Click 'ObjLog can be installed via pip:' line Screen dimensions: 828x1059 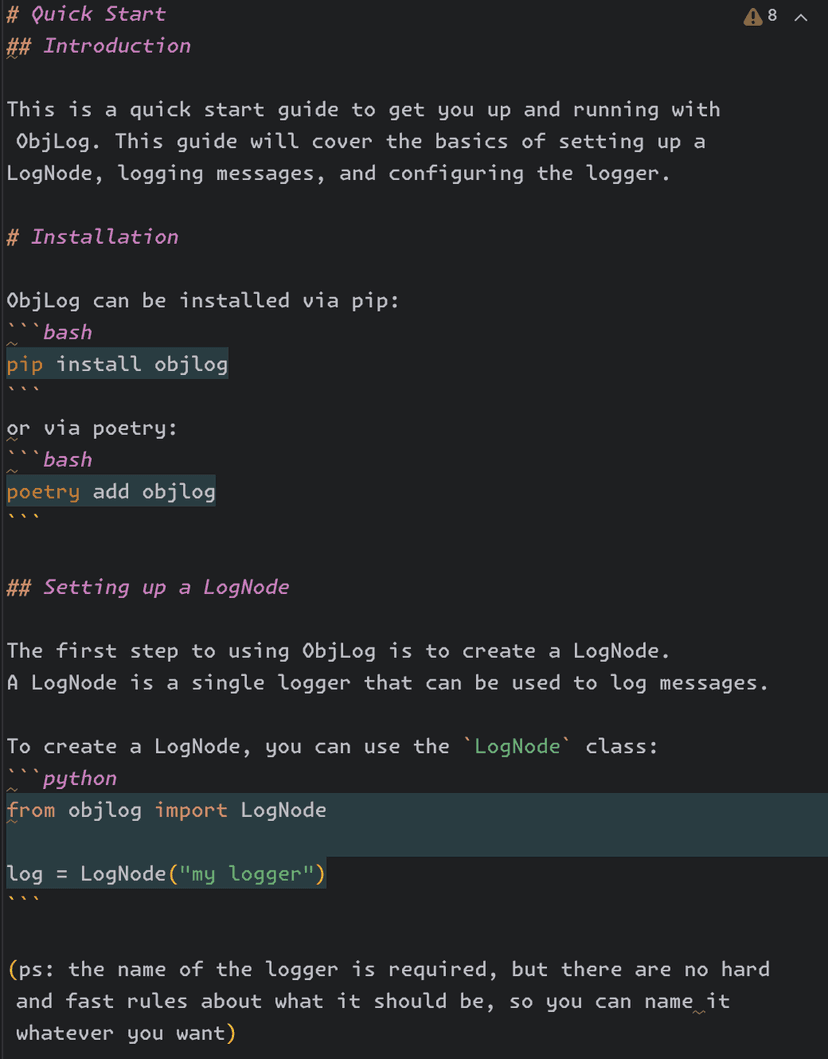(x=203, y=300)
